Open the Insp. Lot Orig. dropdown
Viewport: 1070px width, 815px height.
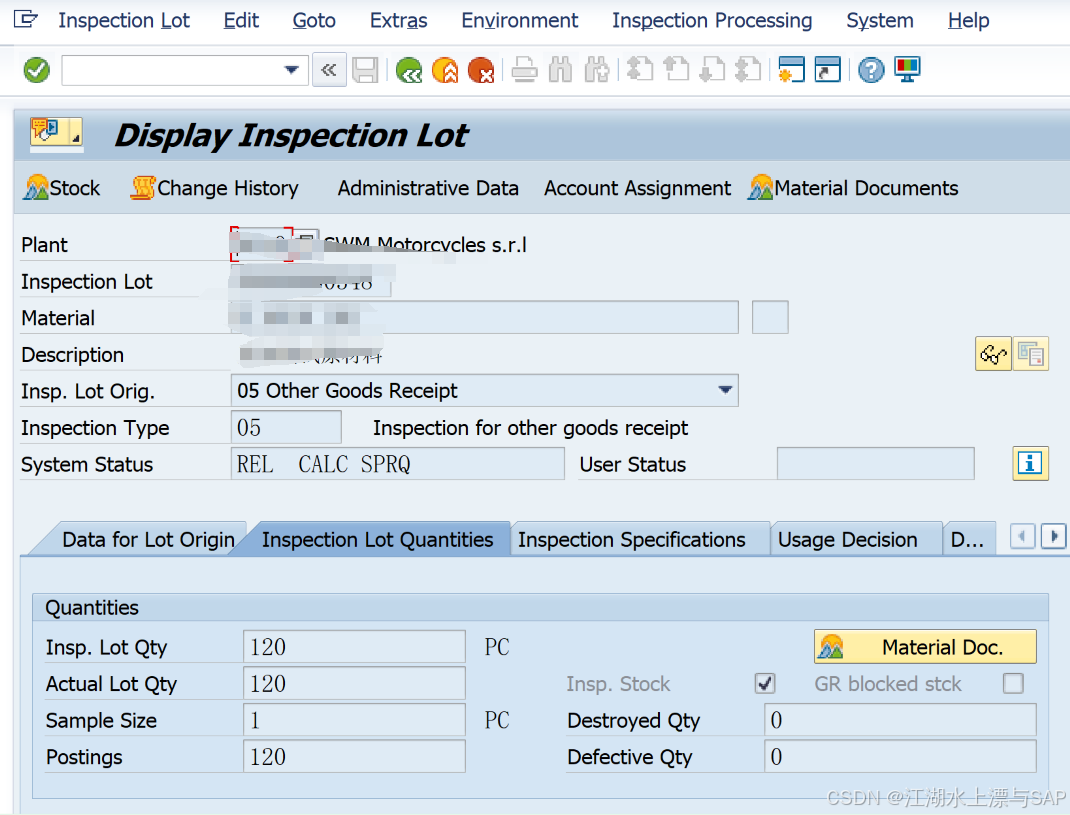click(725, 390)
